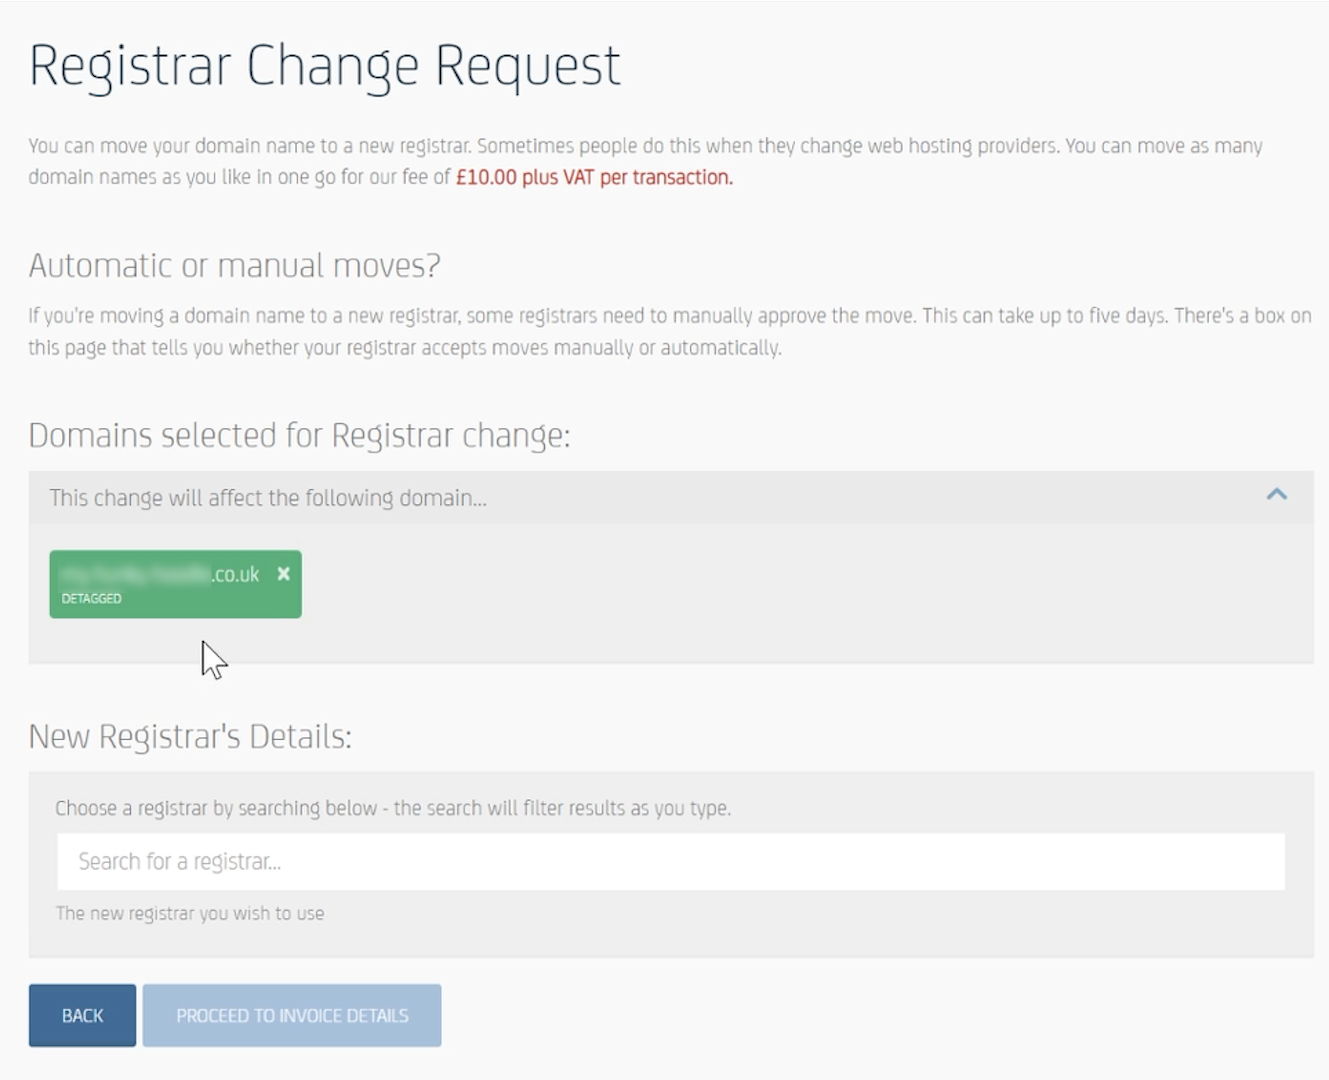The image size is (1329, 1080).
Task: Click the intro paragraph about changing hosting providers
Action: point(646,161)
